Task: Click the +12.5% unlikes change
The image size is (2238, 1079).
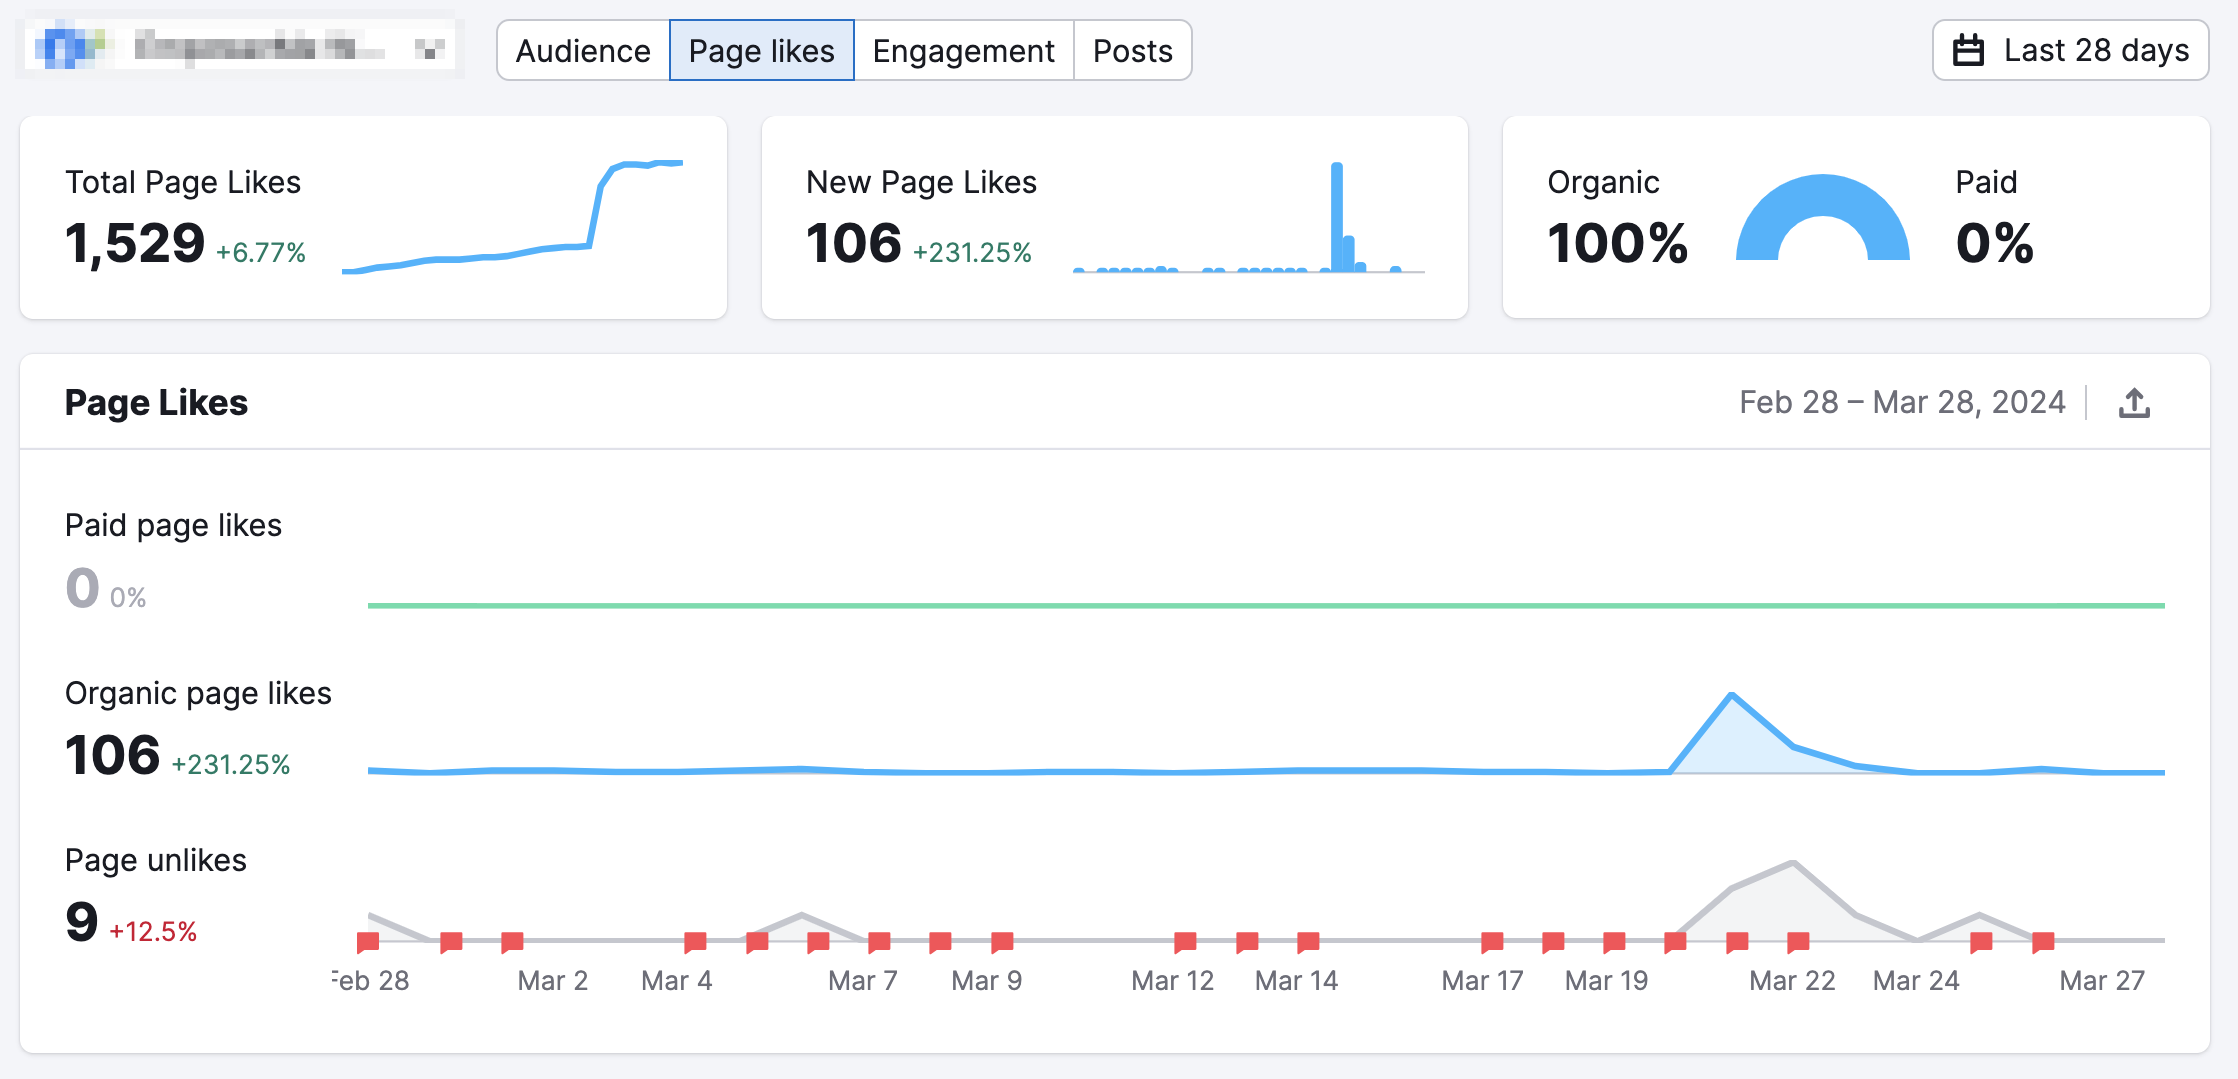Action: 153,931
